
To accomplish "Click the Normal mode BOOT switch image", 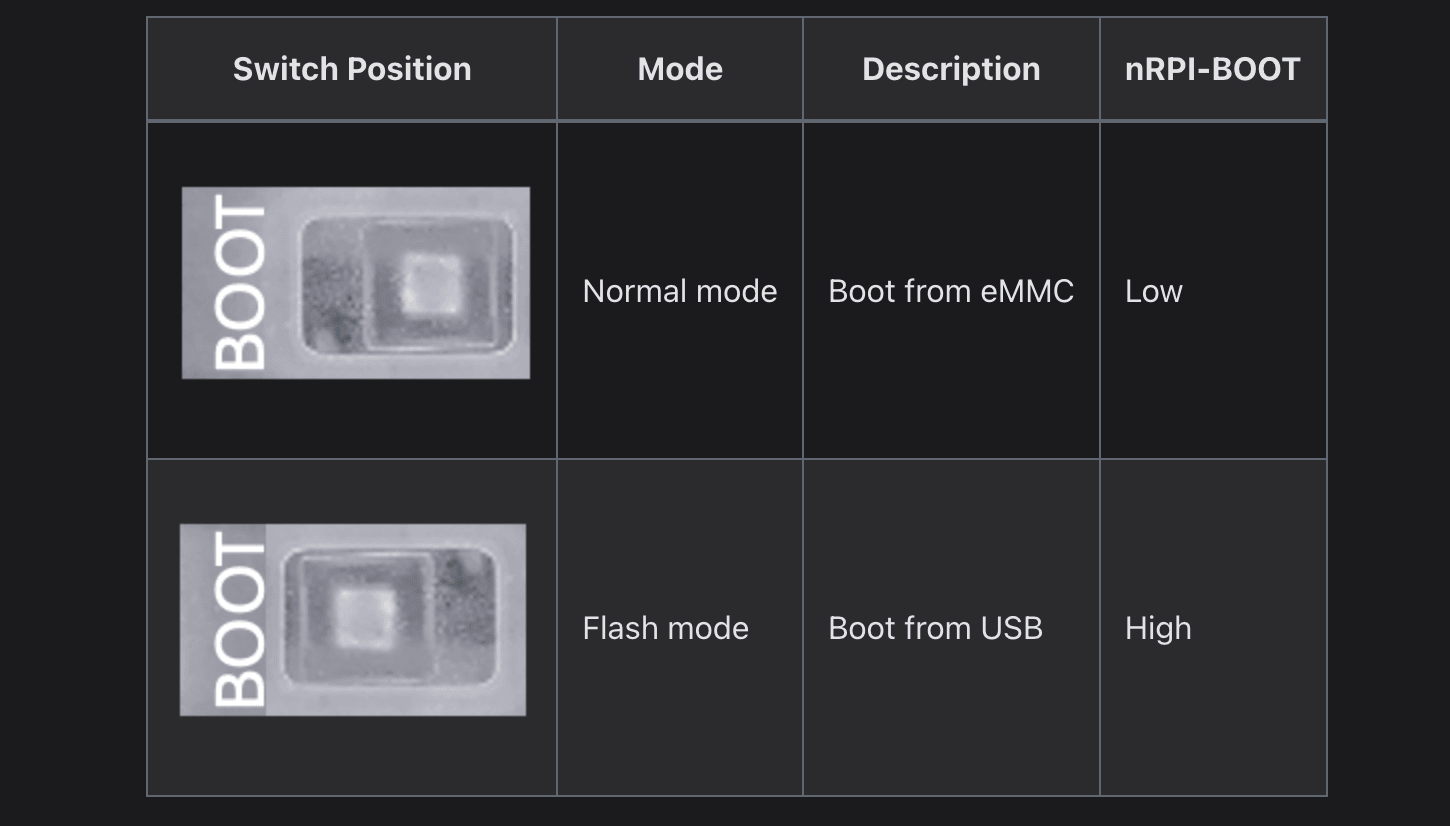I will 355,283.
